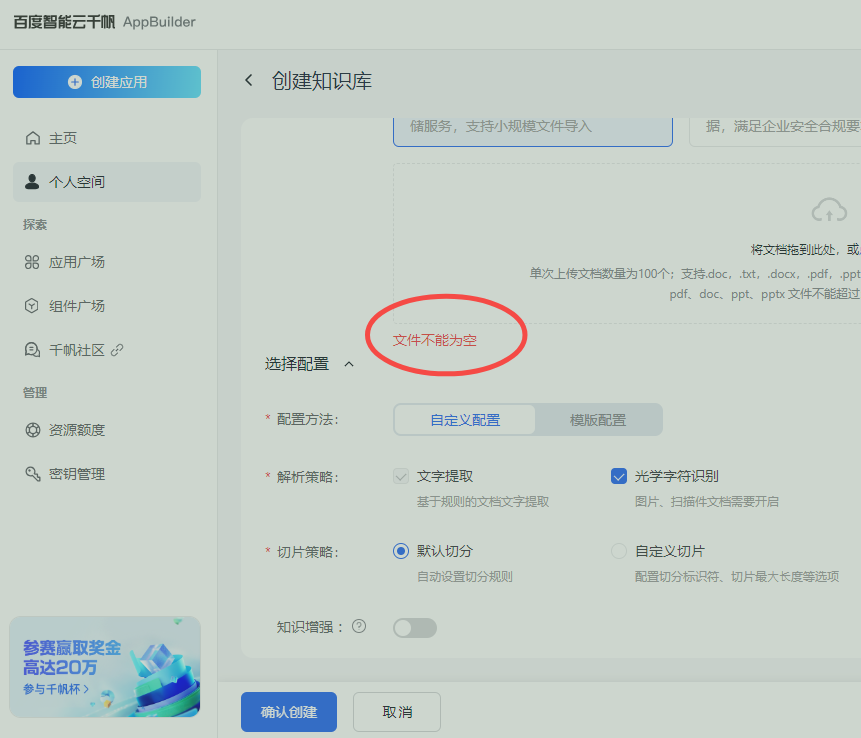Click the key icon for 密钥管理
The width and height of the screenshot is (861, 738).
pos(33,474)
